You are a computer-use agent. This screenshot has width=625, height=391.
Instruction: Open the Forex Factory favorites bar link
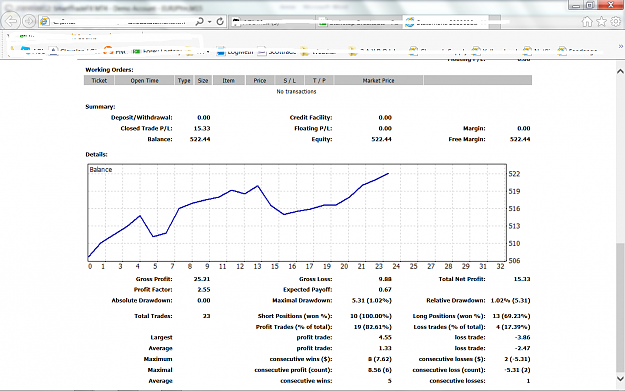[x=157, y=51]
